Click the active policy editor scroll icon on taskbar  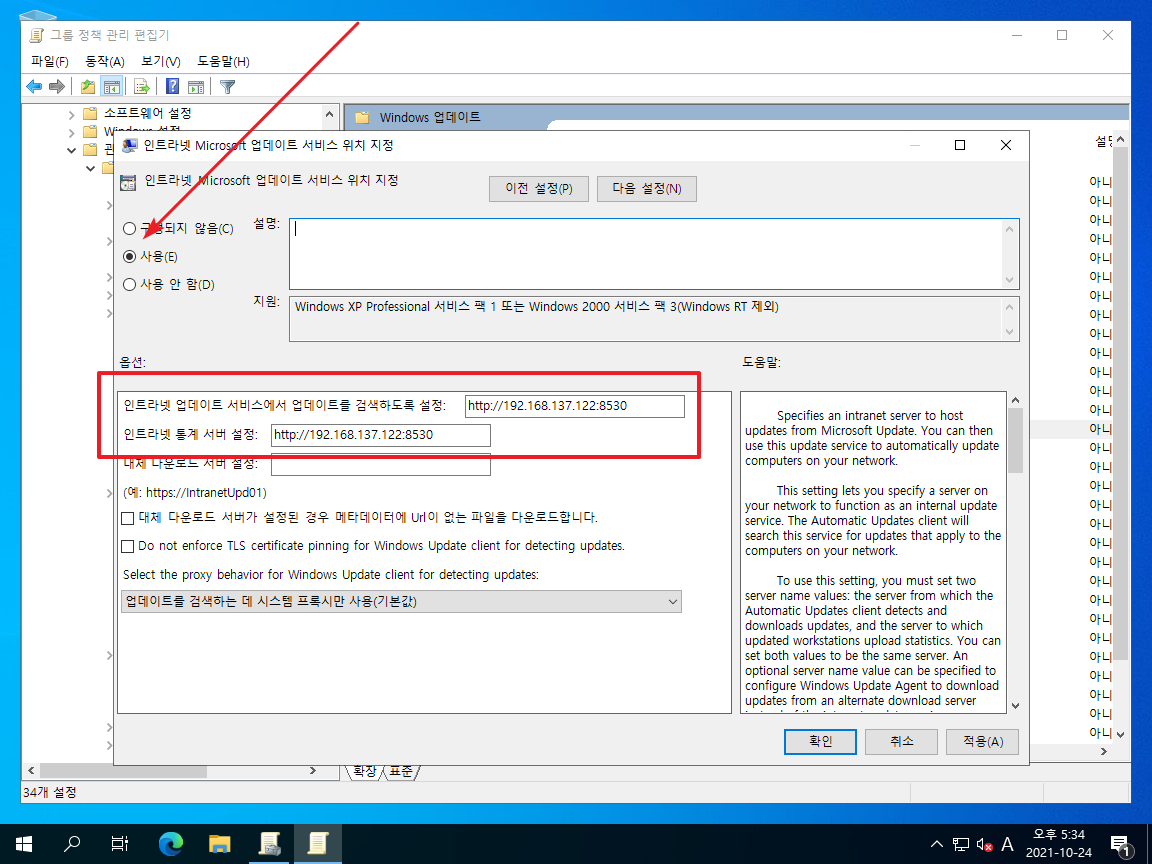(x=317, y=843)
